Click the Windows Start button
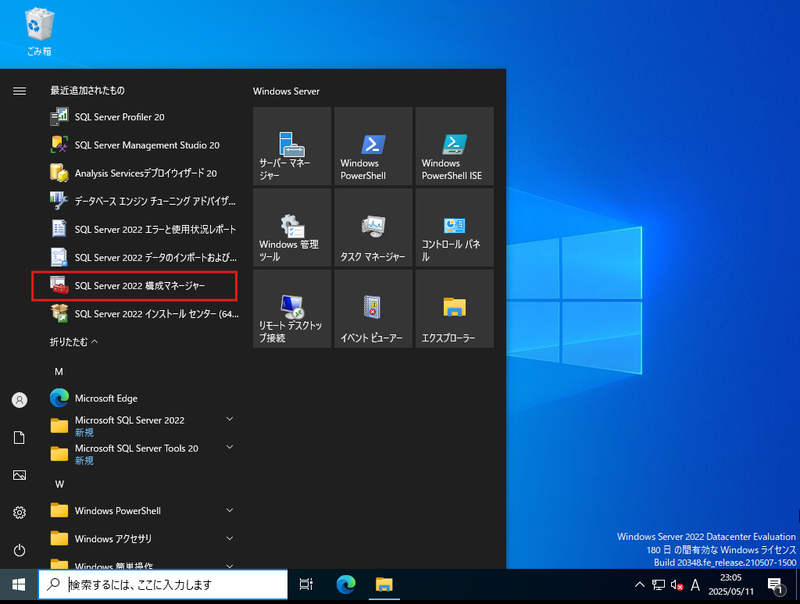The width and height of the screenshot is (800, 604). coord(19,585)
